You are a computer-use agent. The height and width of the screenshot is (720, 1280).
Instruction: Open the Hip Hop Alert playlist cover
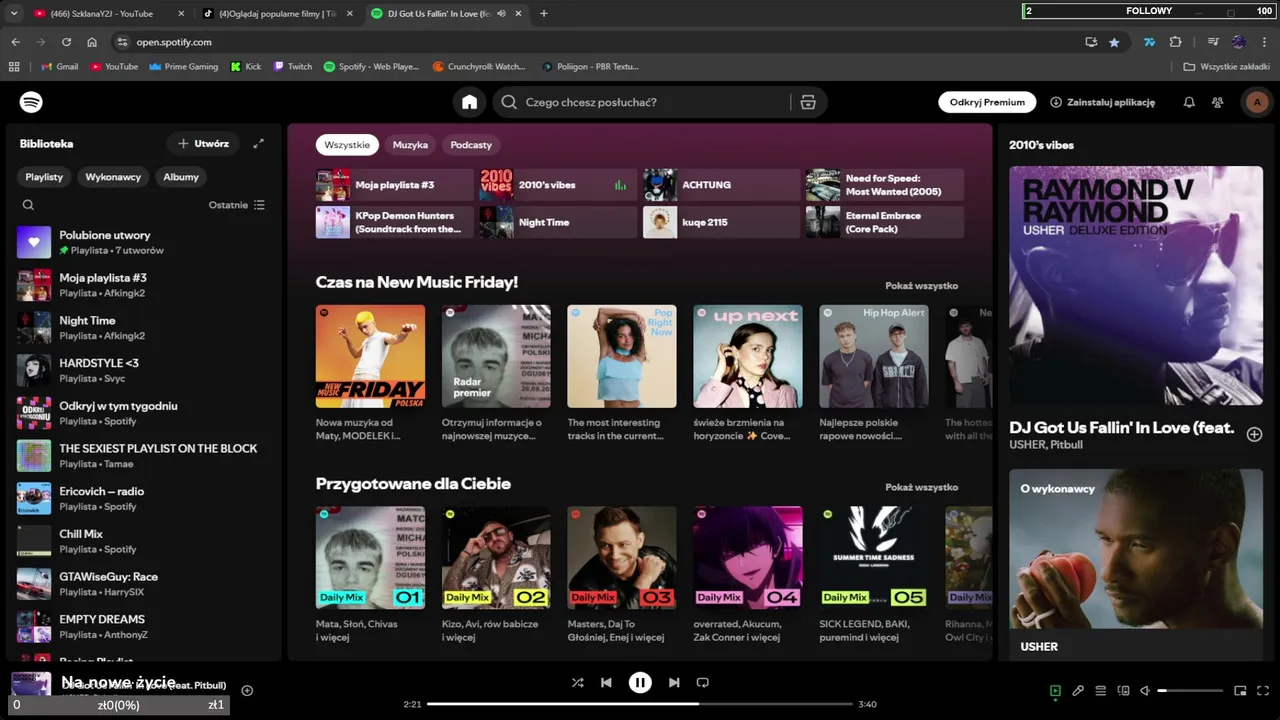click(x=874, y=356)
